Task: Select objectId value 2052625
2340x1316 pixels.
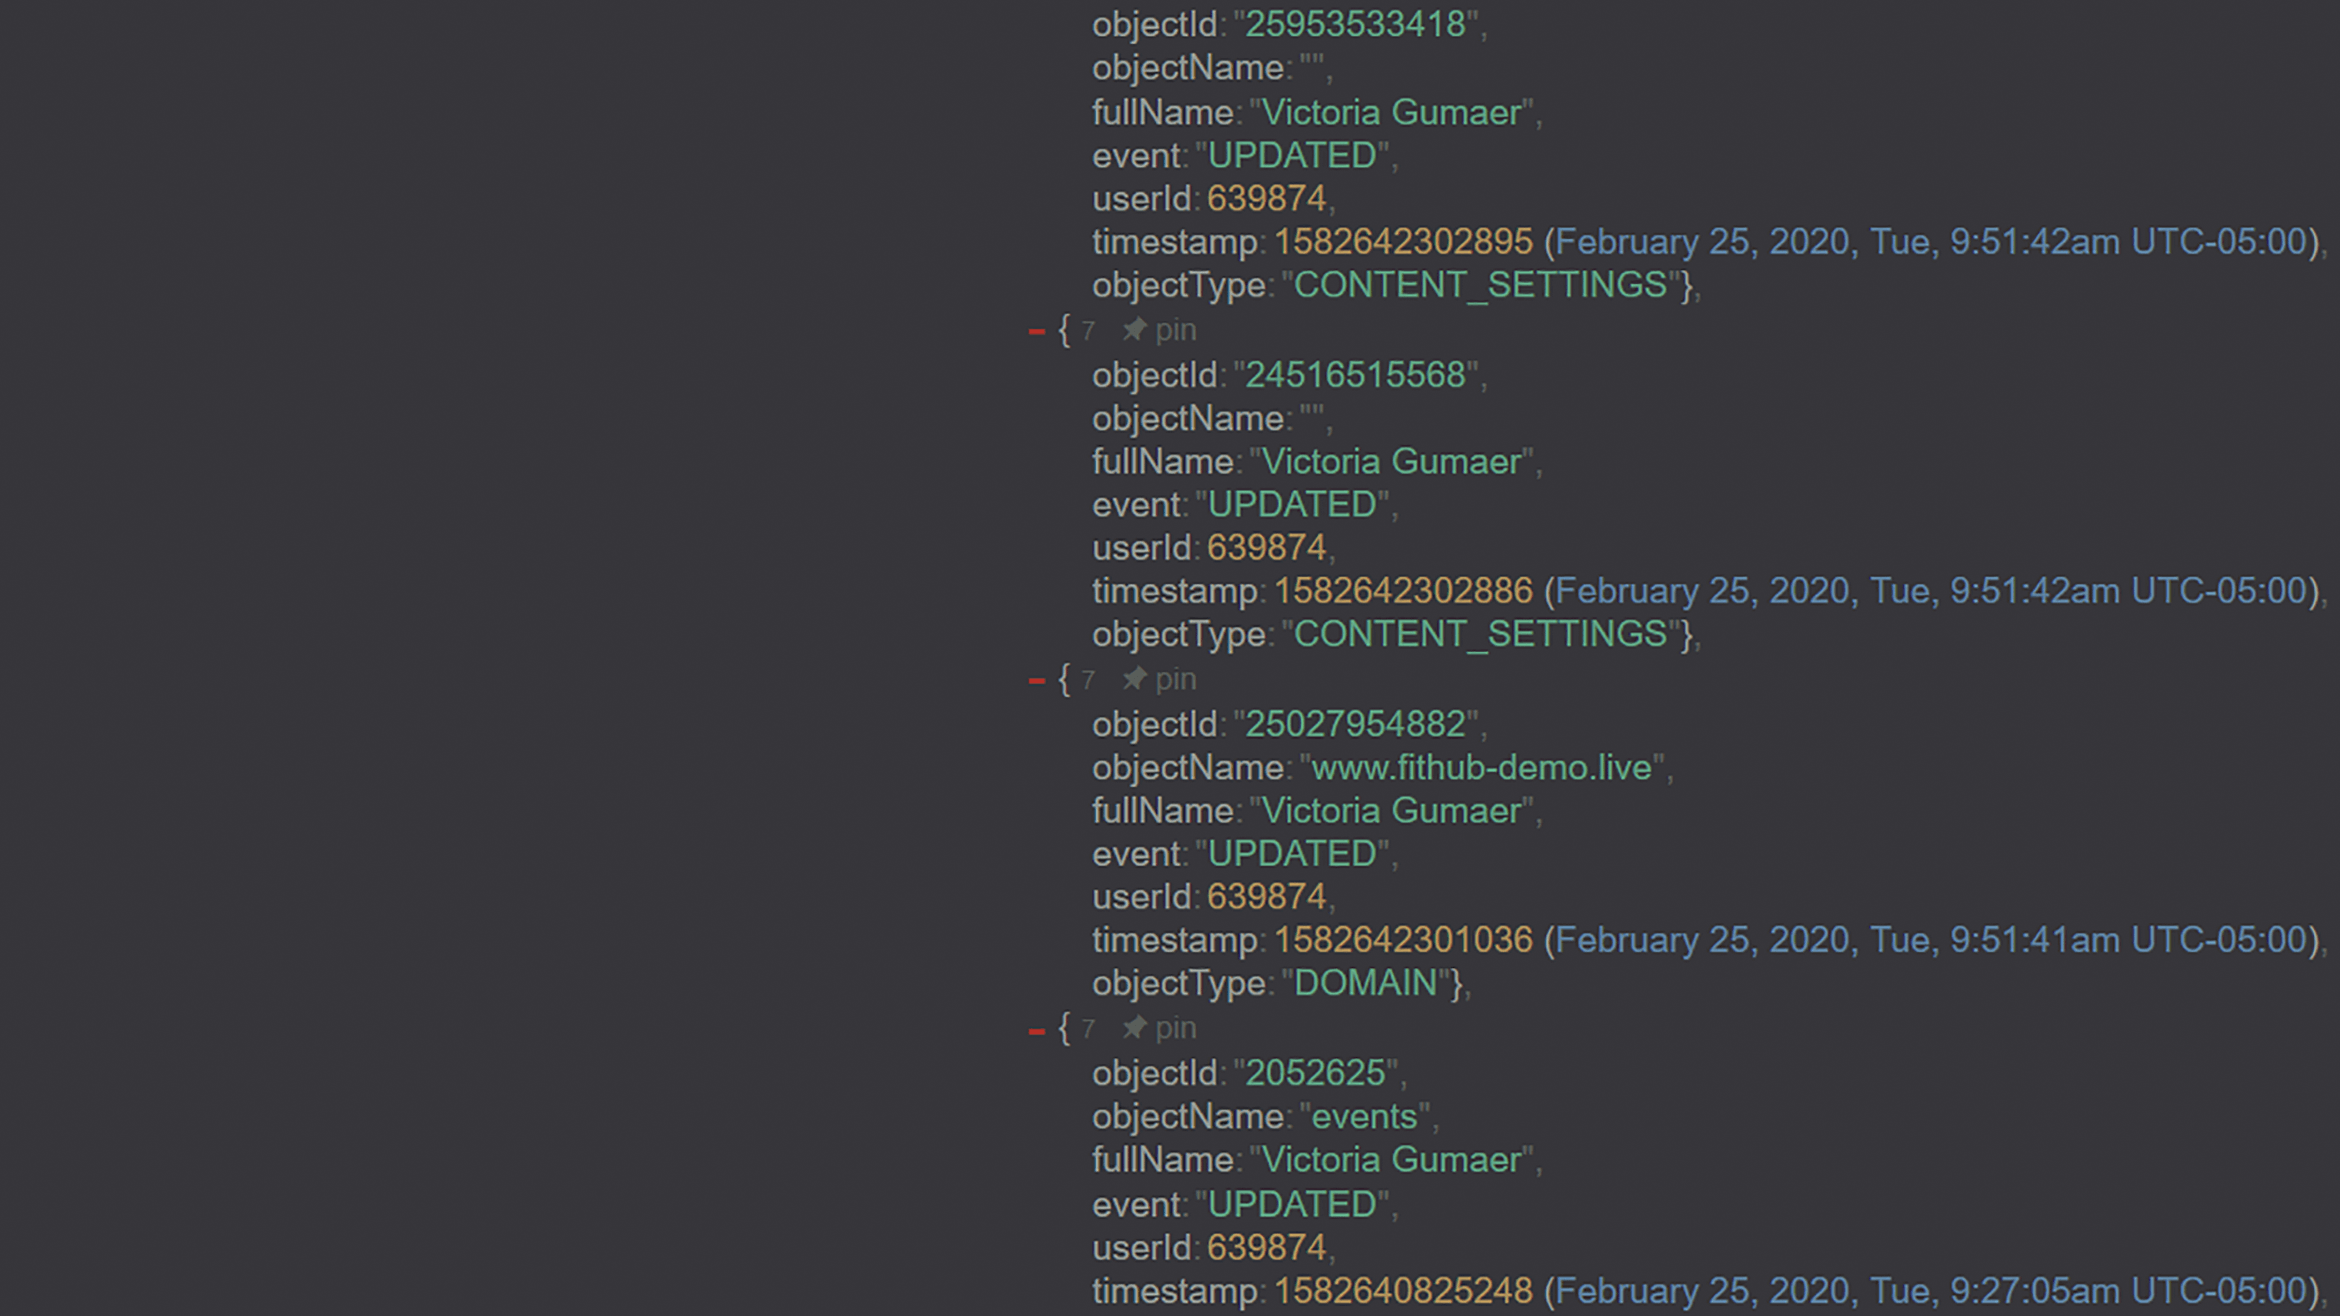Action: [1315, 1073]
